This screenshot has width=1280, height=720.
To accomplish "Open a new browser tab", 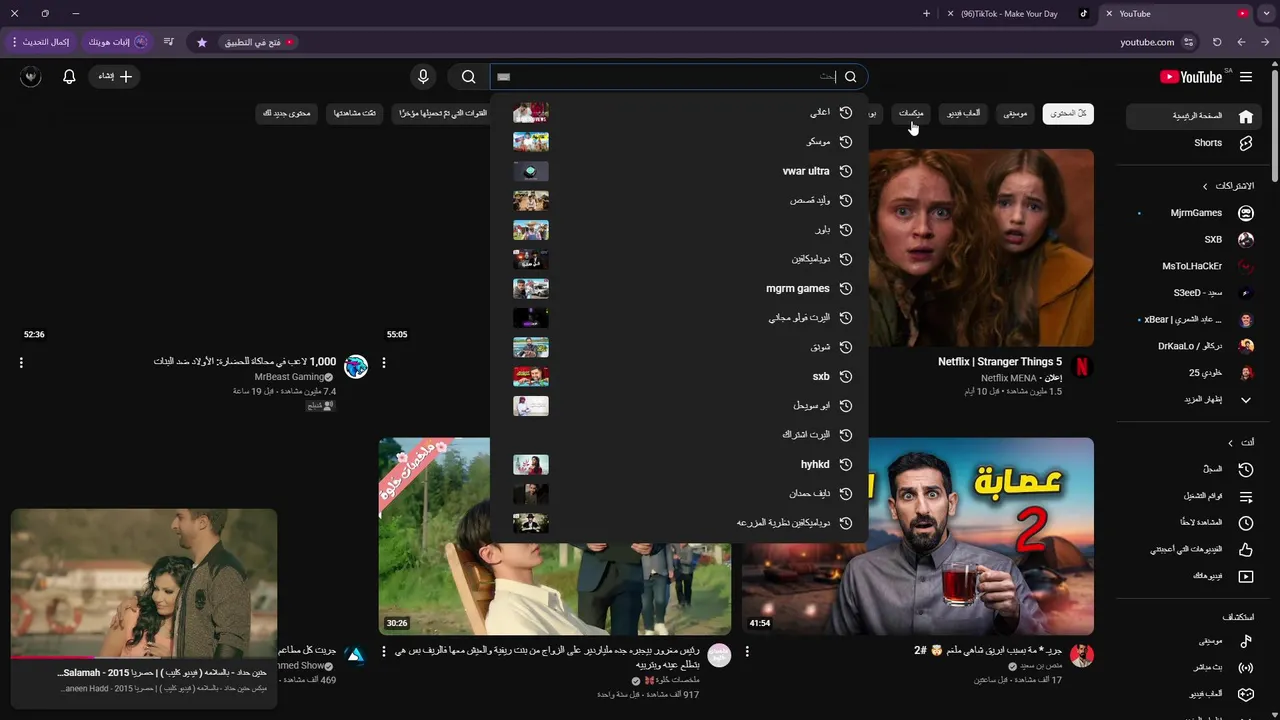I will 926,14.
